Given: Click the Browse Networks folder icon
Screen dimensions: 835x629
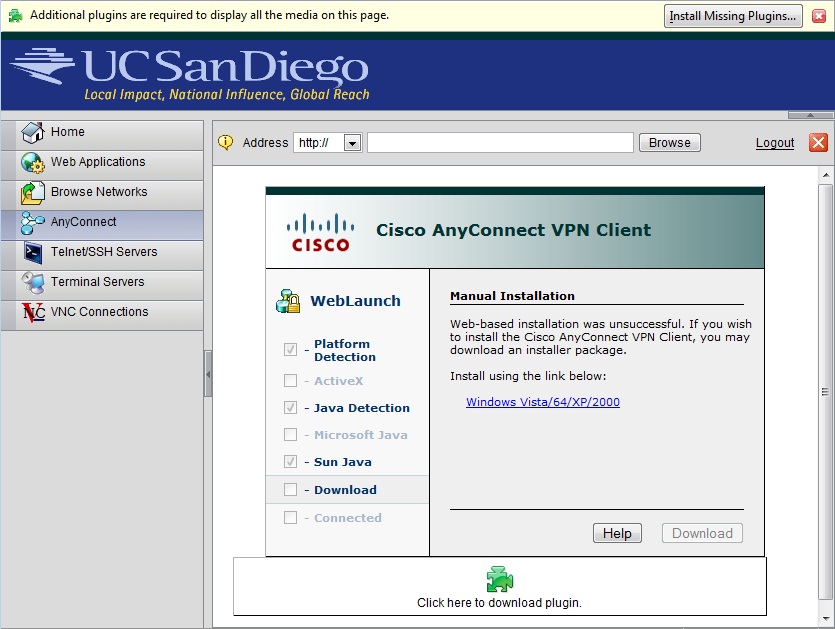Looking at the screenshot, I should (32, 193).
